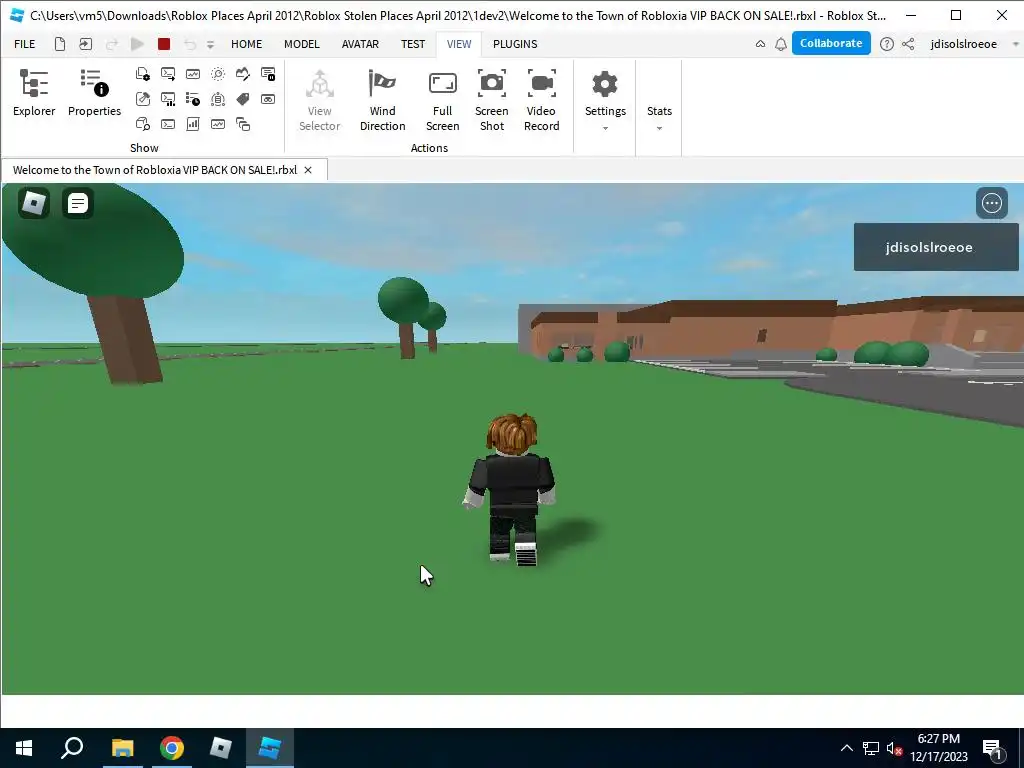
Task: Show Performance stats (bar chart page icon)
Action: [x=193, y=124]
